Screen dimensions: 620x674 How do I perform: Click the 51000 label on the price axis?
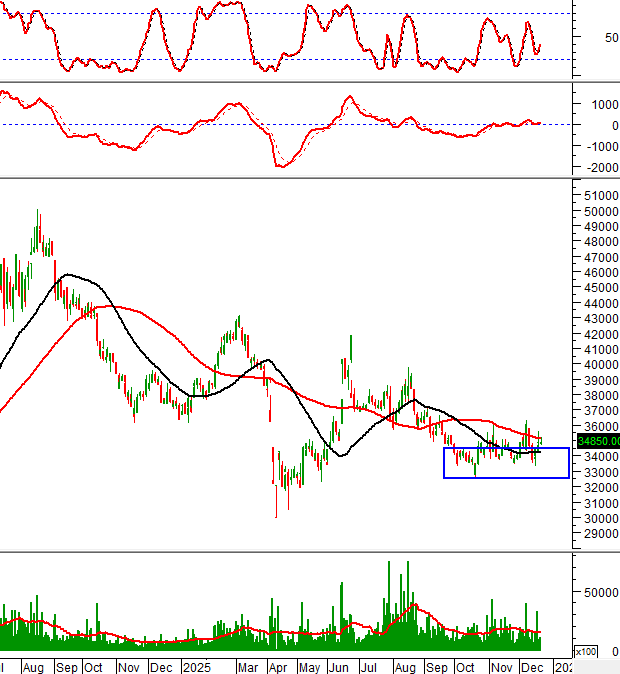pos(600,195)
